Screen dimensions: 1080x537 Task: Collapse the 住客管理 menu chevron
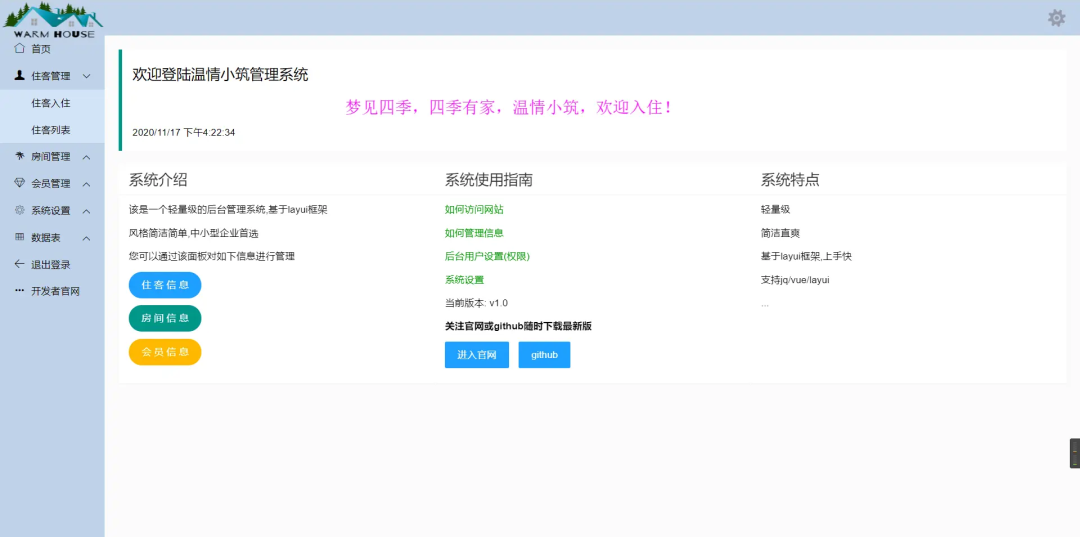point(87,76)
